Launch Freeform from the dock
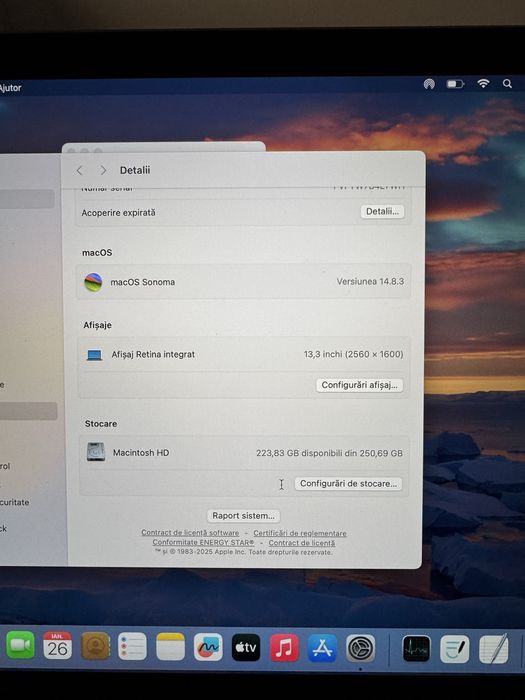525x700 pixels. (x=208, y=647)
